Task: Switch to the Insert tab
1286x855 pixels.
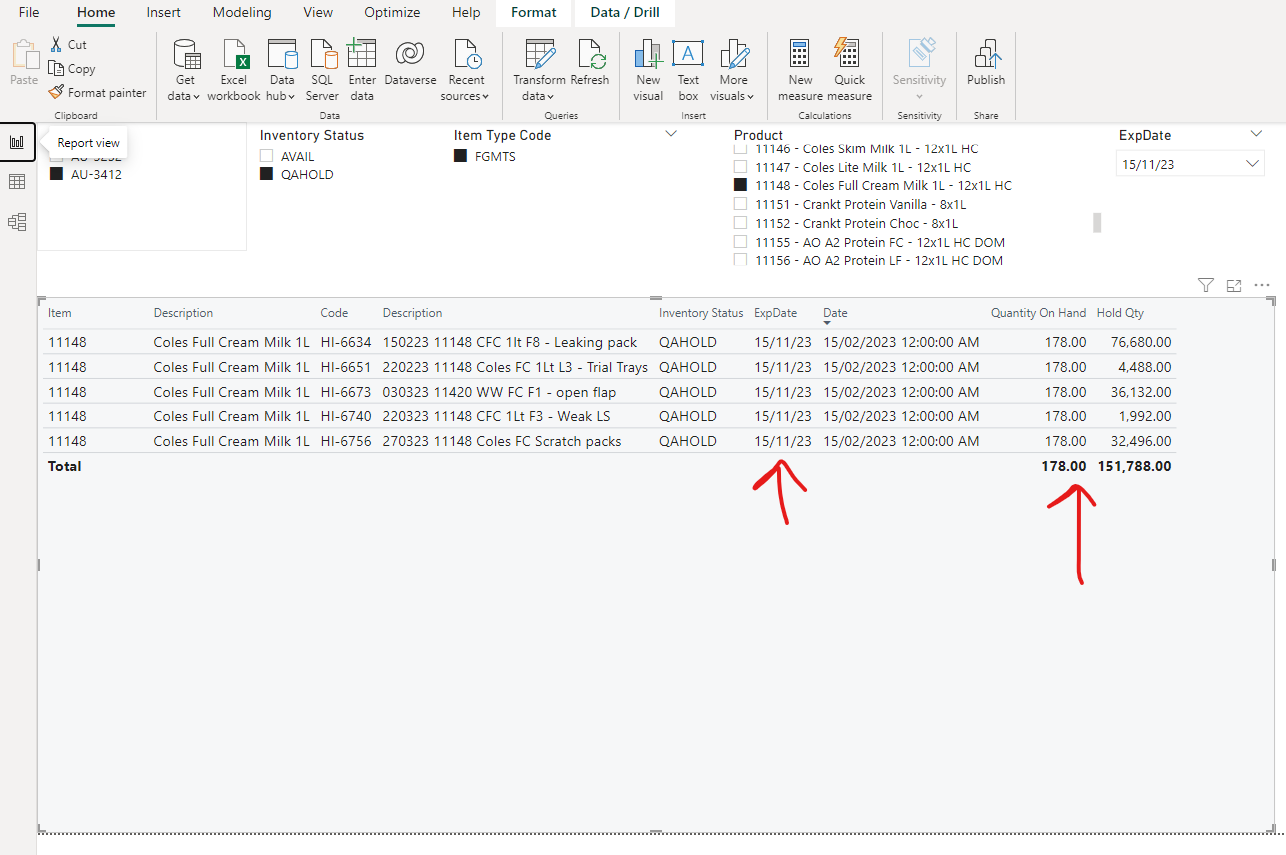Action: [164, 13]
